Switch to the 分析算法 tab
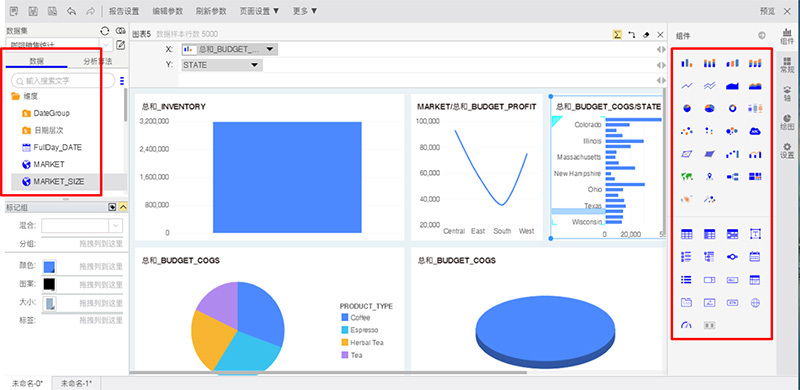Screen dimensions: 800x390 (x=97, y=61)
